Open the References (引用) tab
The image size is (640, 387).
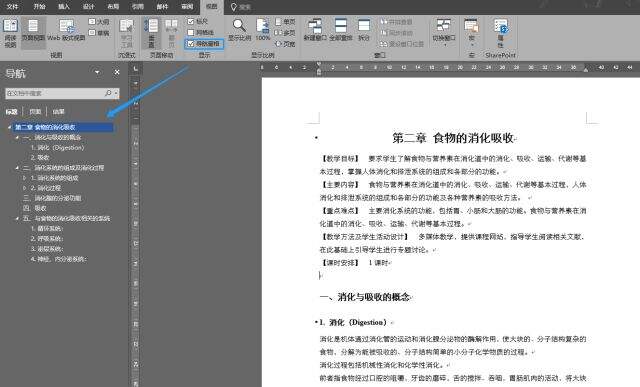[138, 7]
